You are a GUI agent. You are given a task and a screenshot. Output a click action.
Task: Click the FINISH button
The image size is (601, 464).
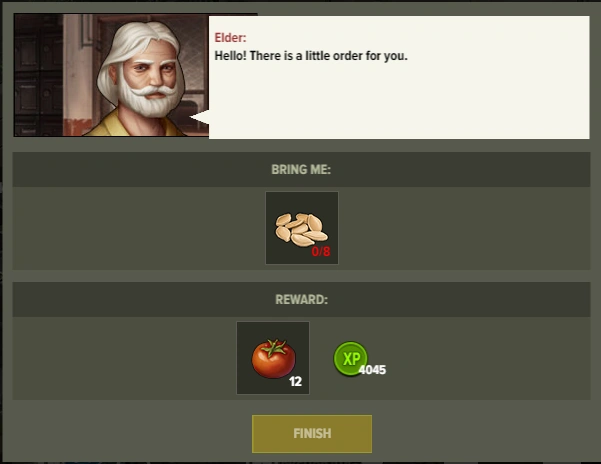pyautogui.click(x=312, y=434)
